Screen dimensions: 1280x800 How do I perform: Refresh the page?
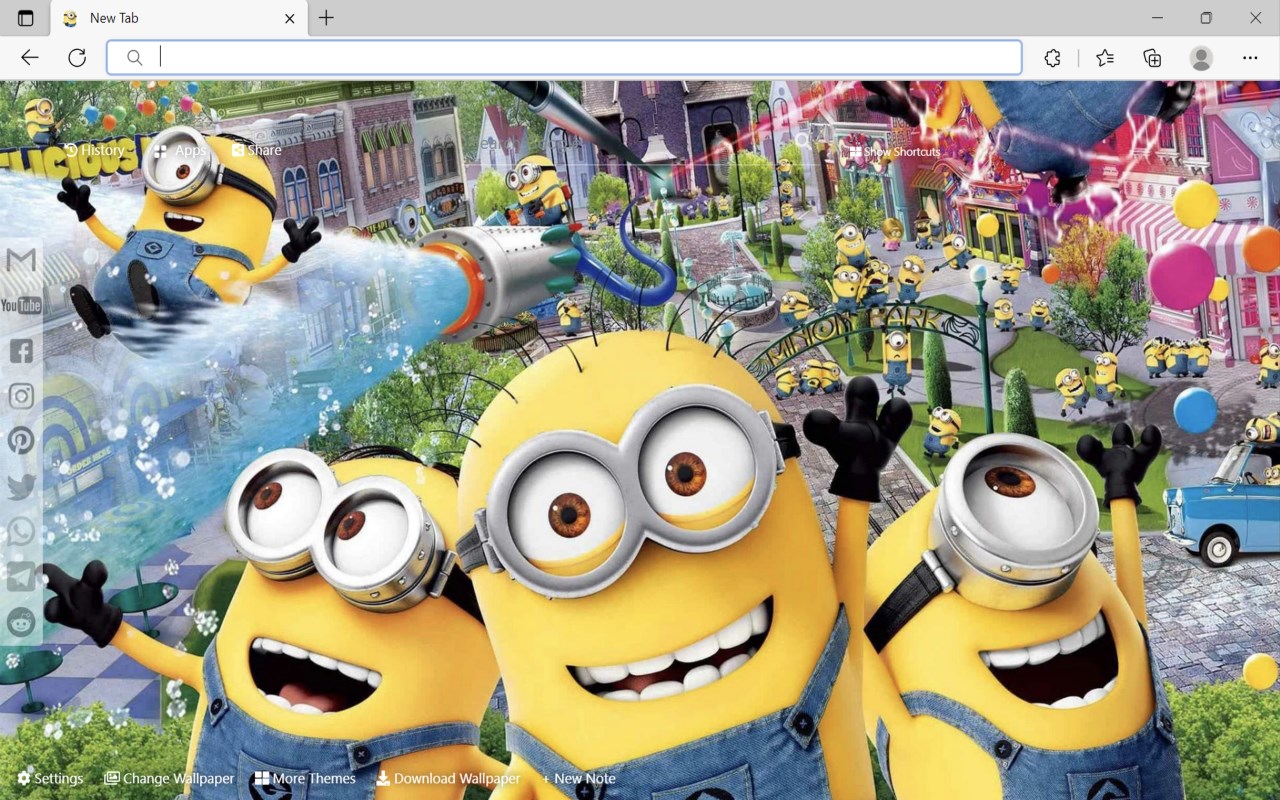tap(77, 58)
